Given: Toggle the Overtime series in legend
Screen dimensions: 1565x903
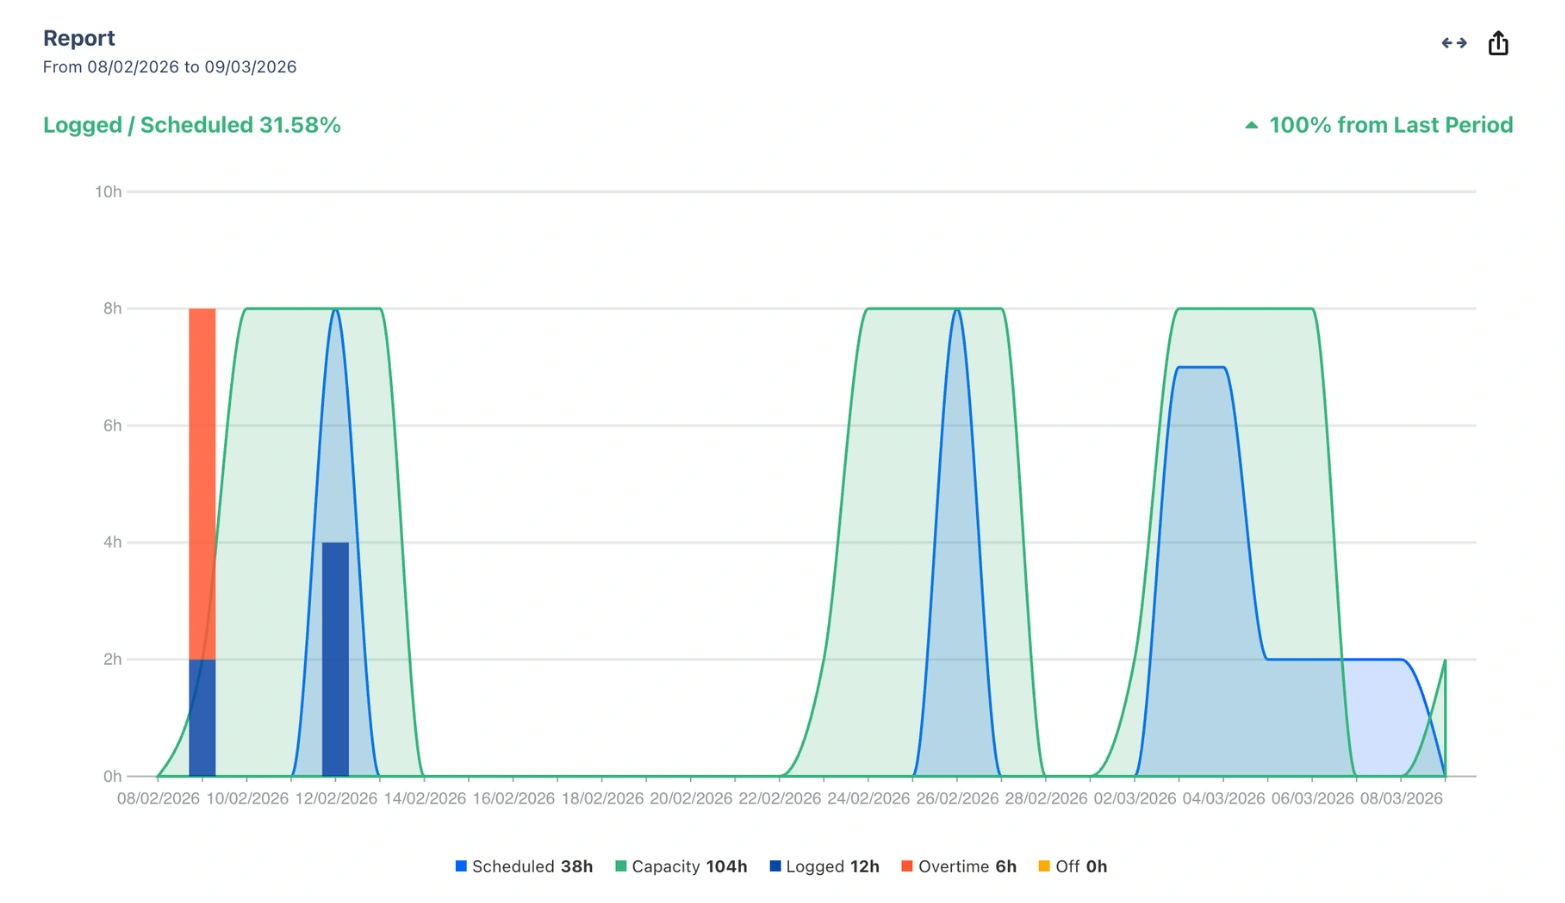Looking at the screenshot, I should point(959,866).
